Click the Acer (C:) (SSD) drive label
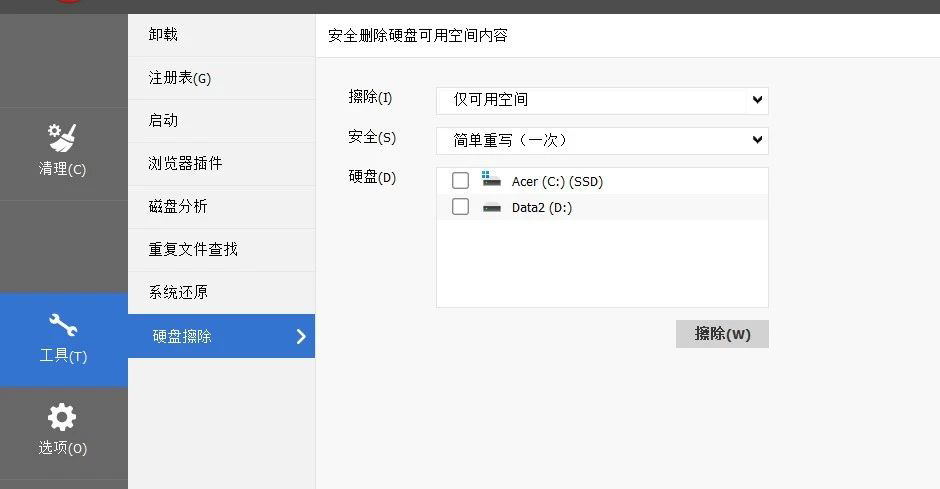The height and width of the screenshot is (489, 940). pyautogui.click(x=557, y=182)
